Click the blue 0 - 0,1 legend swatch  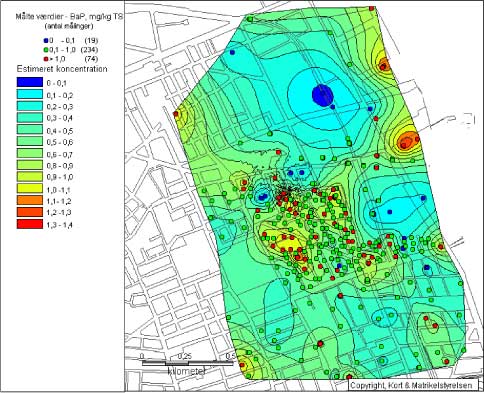click(30, 82)
